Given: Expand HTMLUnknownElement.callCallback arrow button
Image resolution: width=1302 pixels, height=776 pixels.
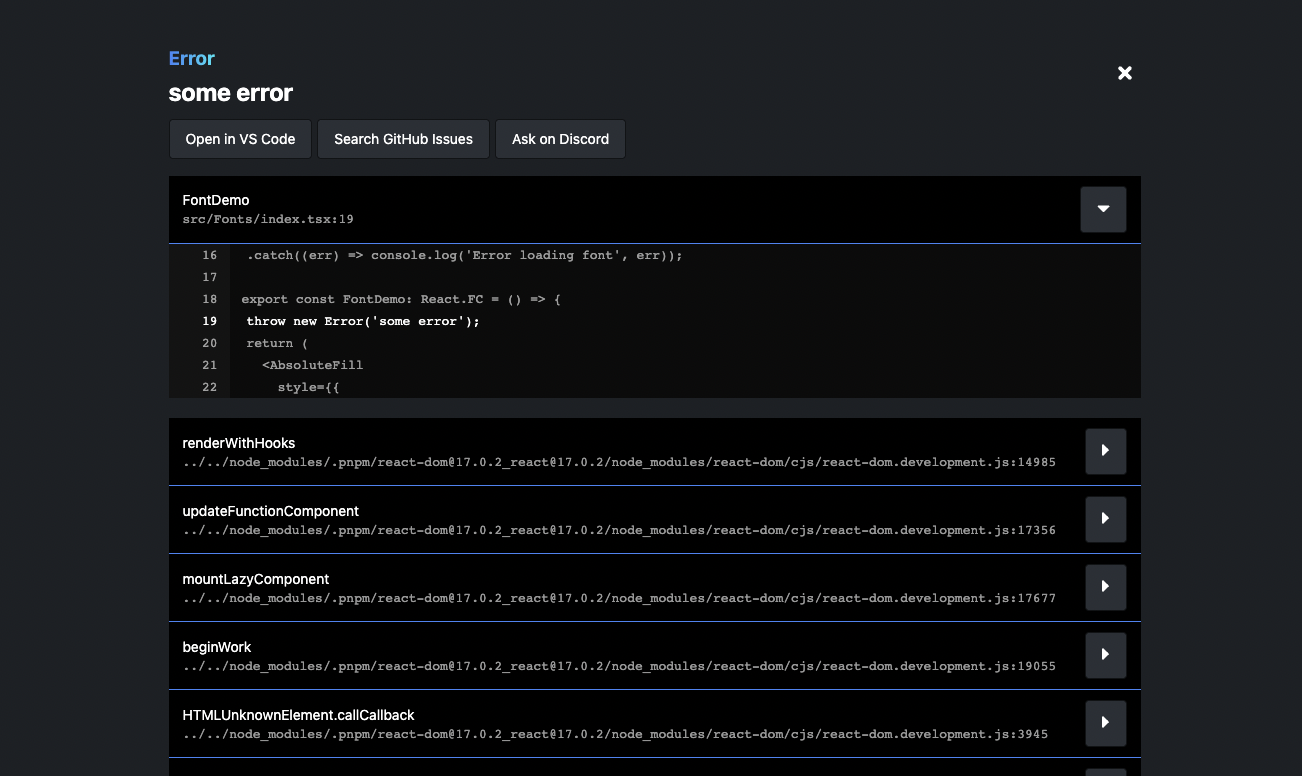Looking at the screenshot, I should (1105, 723).
